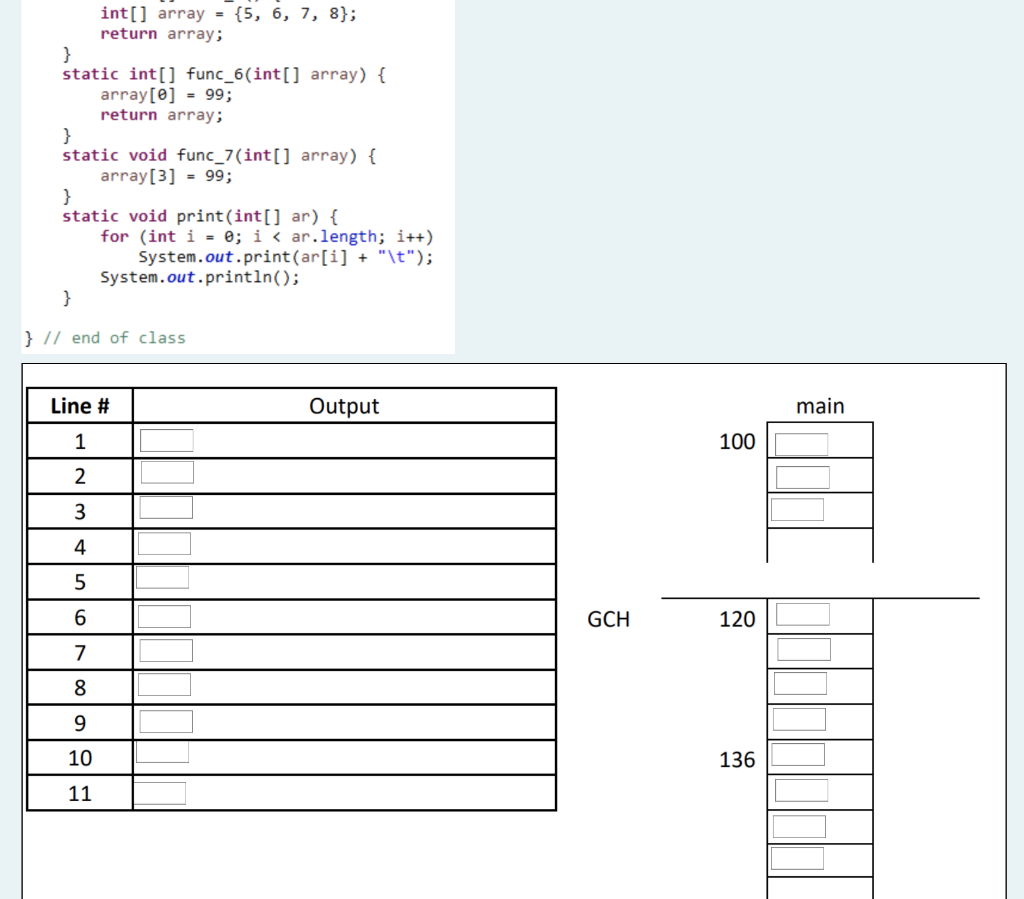Click the third main stack input box
Viewport: 1024px width, 899px height.
pos(797,510)
